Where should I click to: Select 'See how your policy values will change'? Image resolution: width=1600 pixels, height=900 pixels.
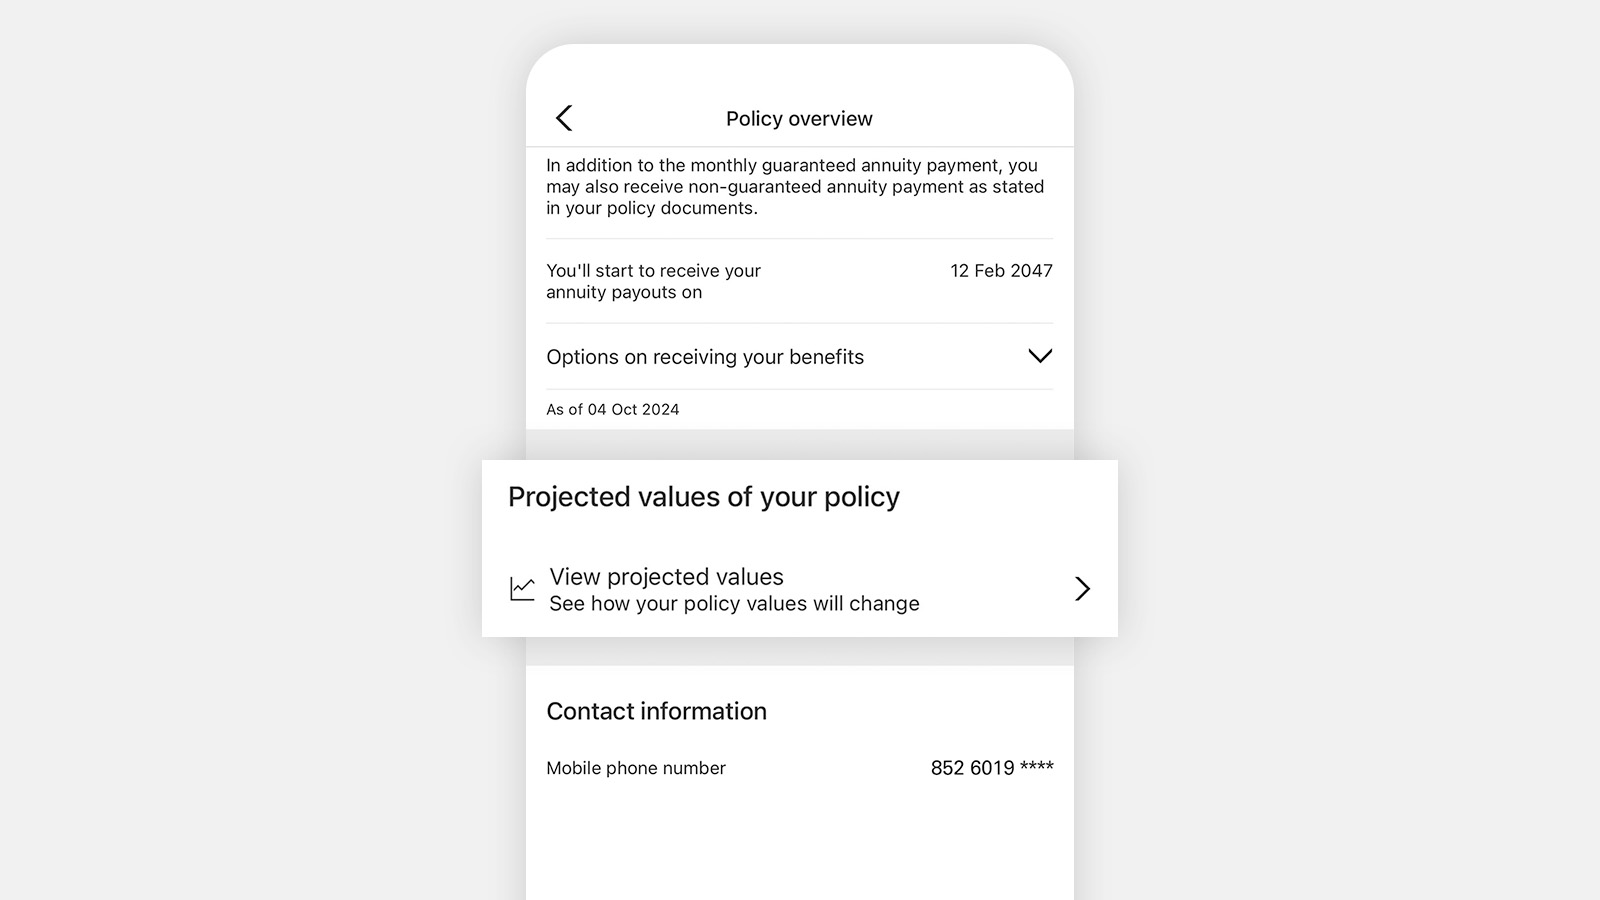tap(734, 604)
